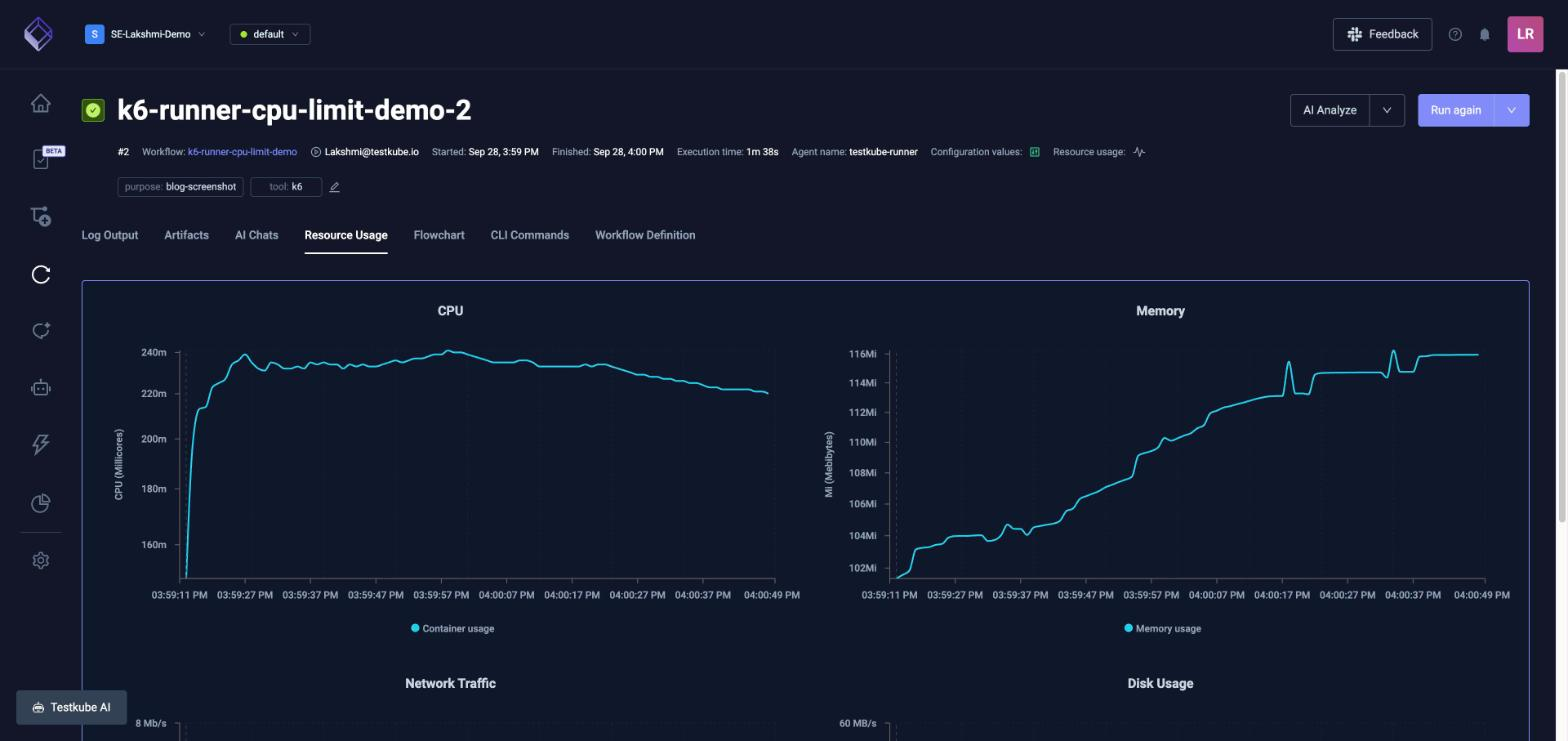Click the LR user avatar
This screenshot has width=1568, height=741.
tap(1525, 34)
